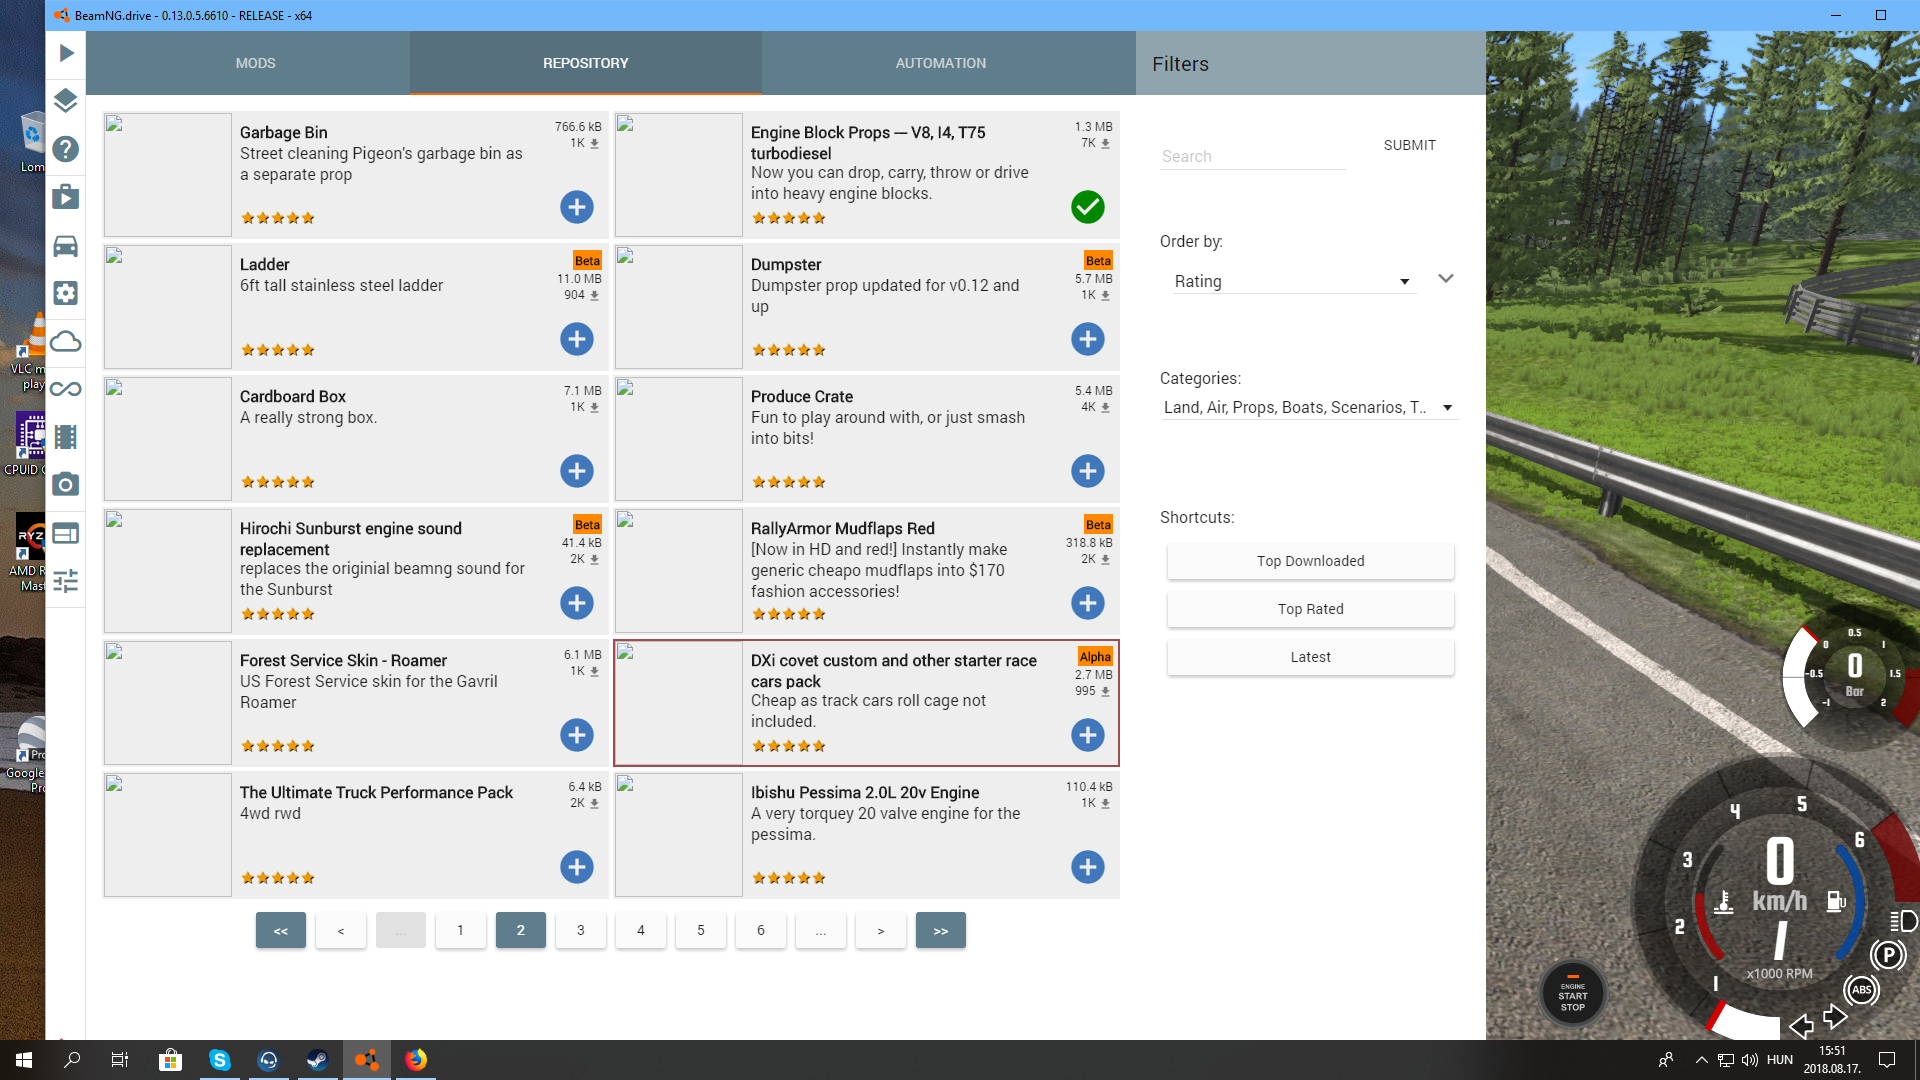Open the help question mark icon
This screenshot has width=1920, height=1080.
click(66, 149)
